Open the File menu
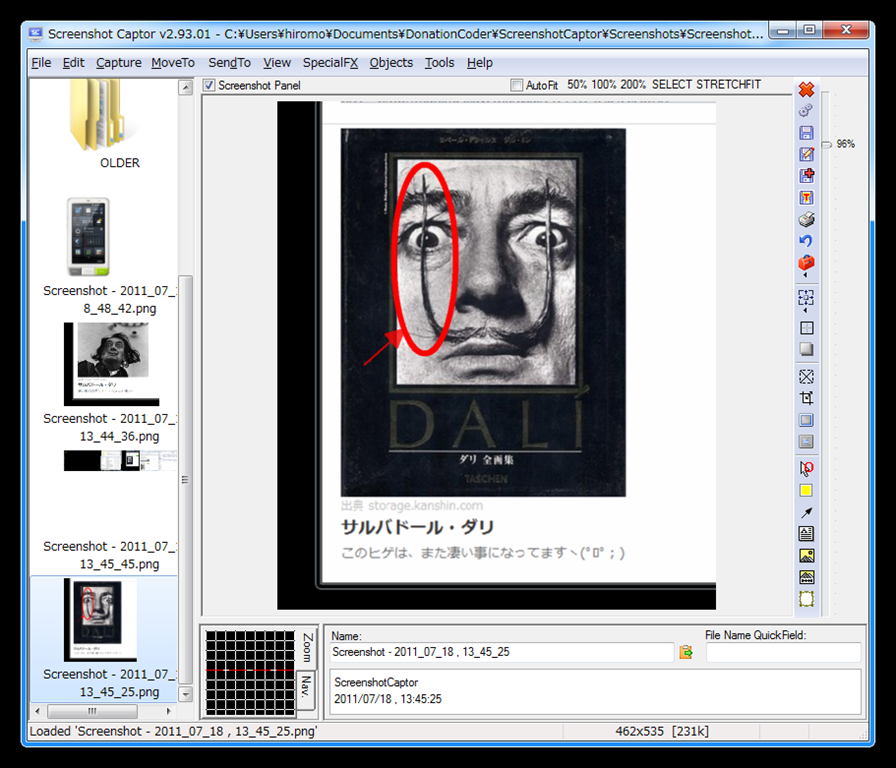The width and height of the screenshot is (896, 768). pos(41,63)
